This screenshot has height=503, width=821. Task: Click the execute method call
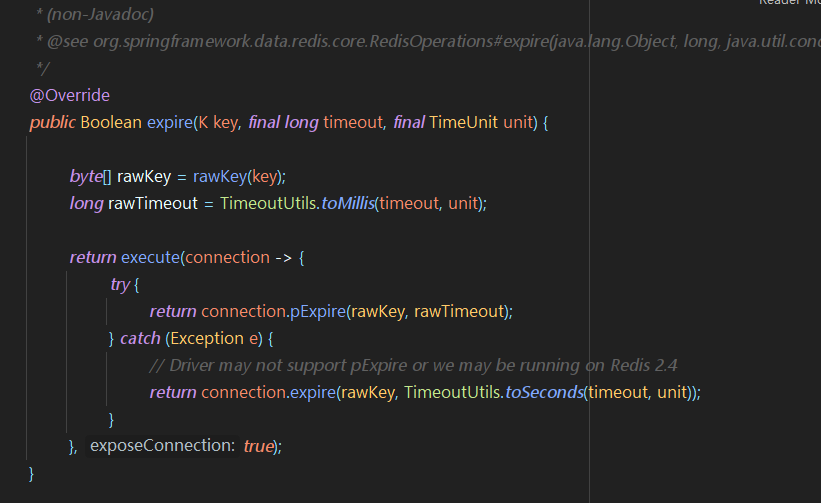pyautogui.click(x=150, y=258)
